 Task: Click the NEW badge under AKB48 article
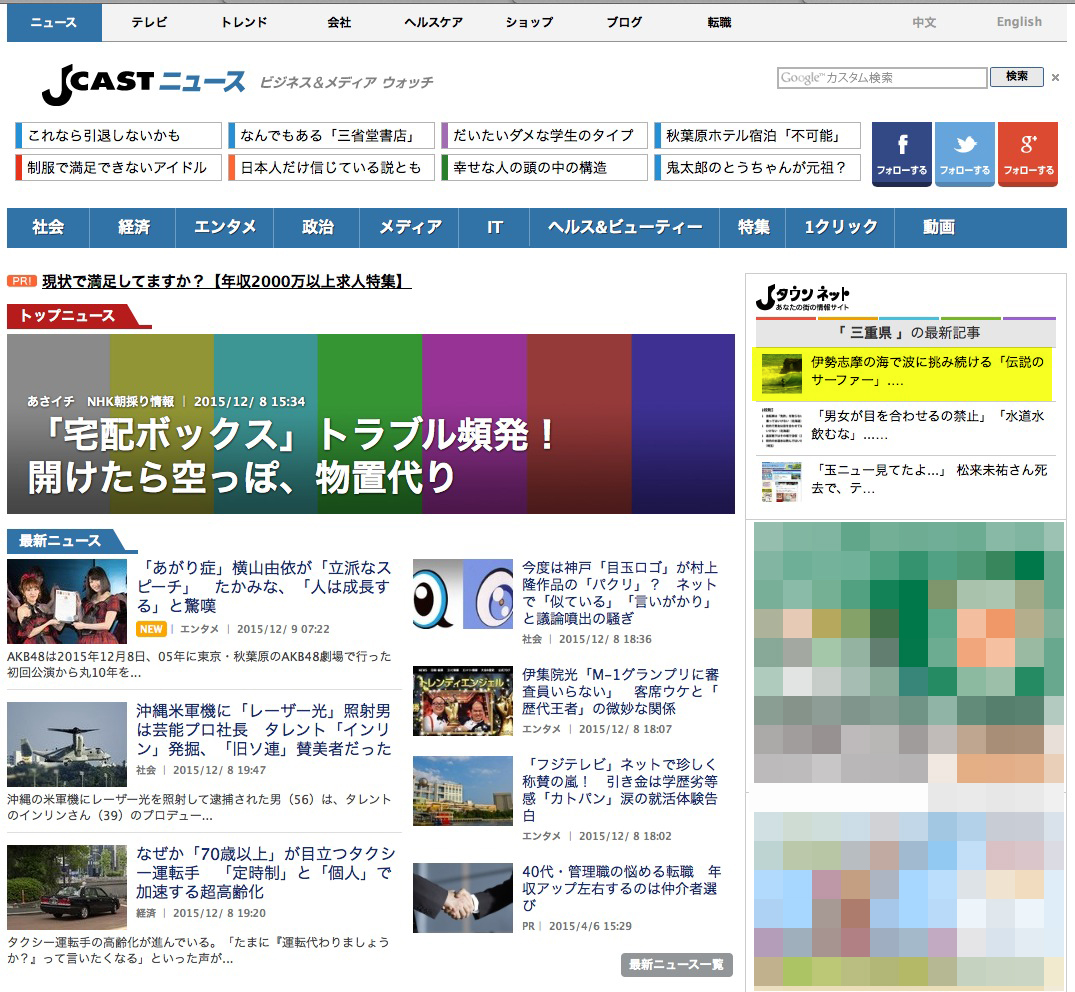click(151, 629)
